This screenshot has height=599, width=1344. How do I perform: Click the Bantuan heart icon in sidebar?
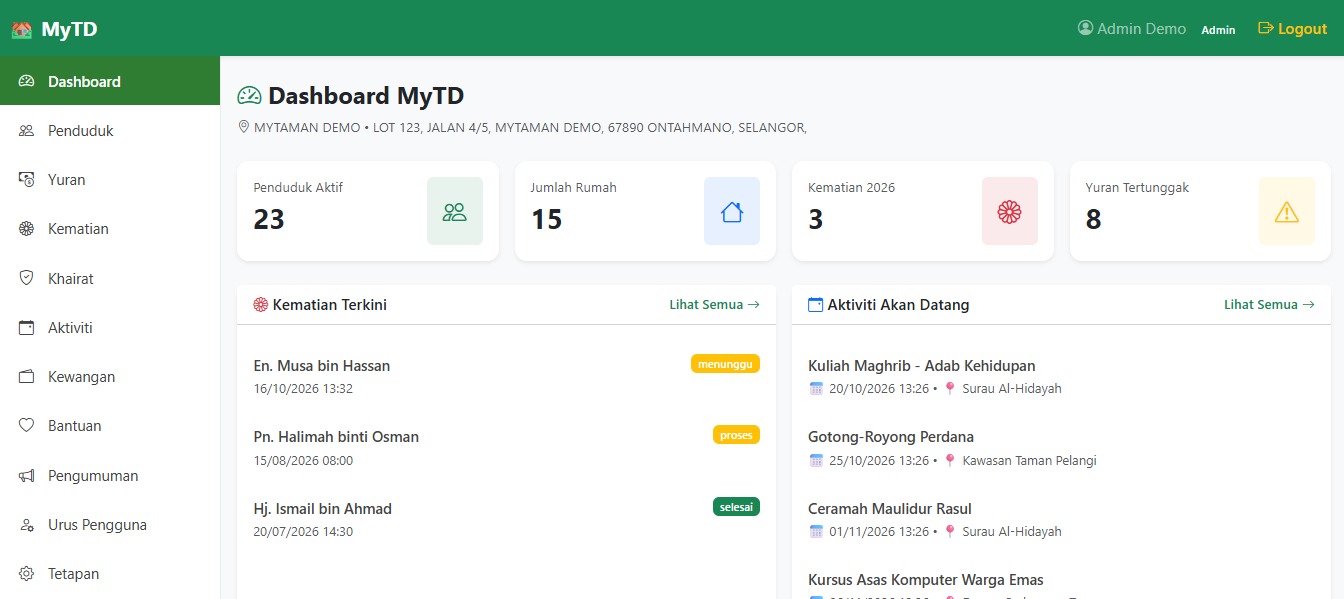[27, 426]
